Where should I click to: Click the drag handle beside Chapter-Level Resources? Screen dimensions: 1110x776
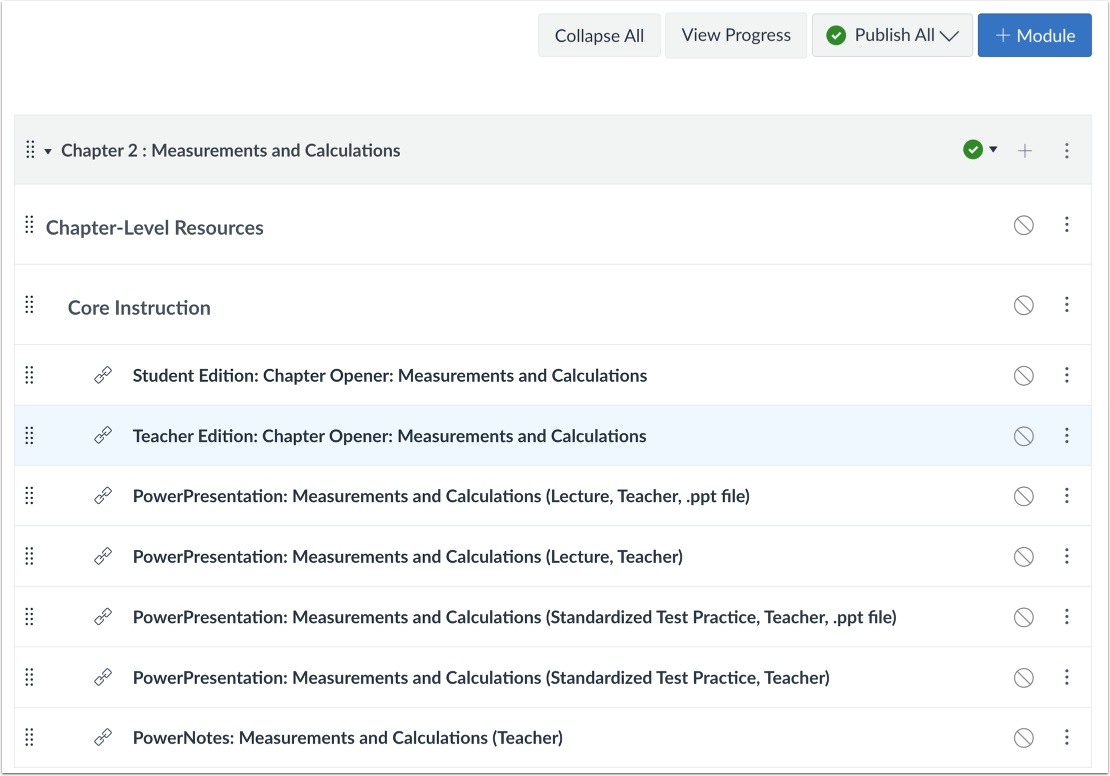pyautogui.click(x=29, y=226)
